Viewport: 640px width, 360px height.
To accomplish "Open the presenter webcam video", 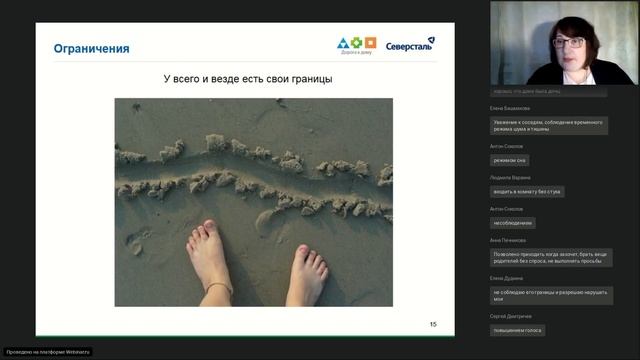I will point(564,43).
